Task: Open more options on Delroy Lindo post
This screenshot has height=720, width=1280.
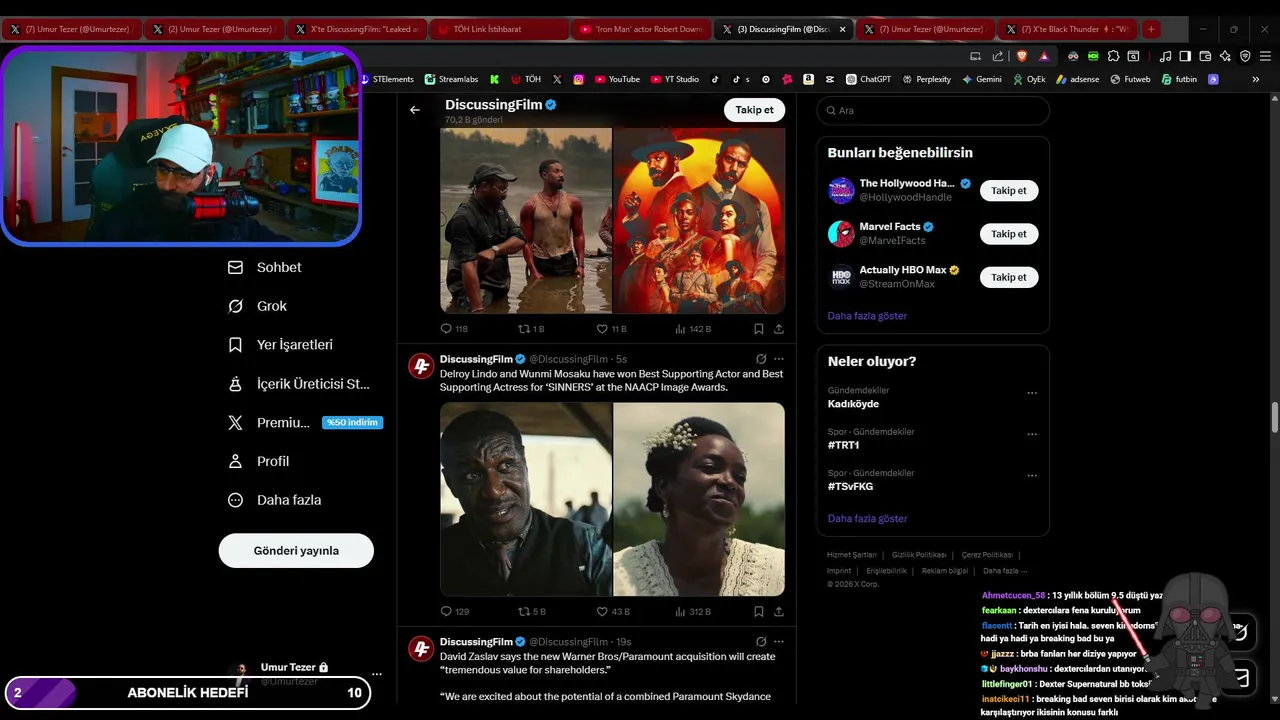Action: 779,359
